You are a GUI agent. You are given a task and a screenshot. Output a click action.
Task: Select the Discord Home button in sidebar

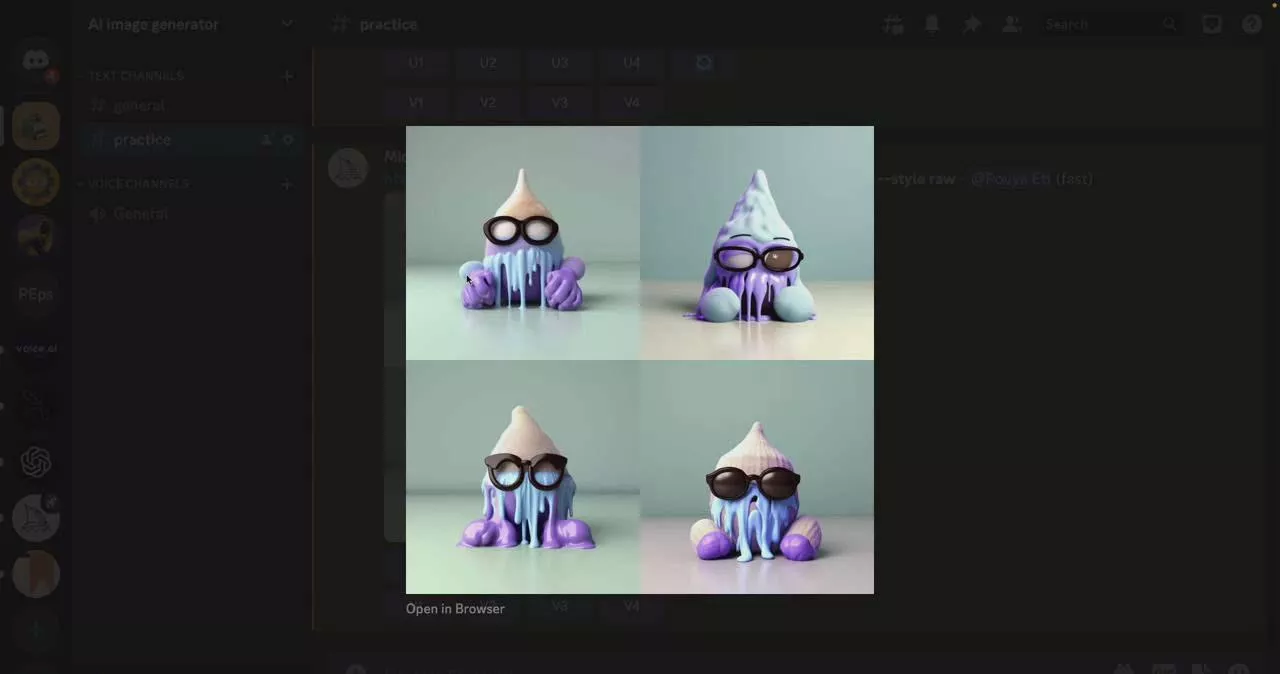click(36, 60)
